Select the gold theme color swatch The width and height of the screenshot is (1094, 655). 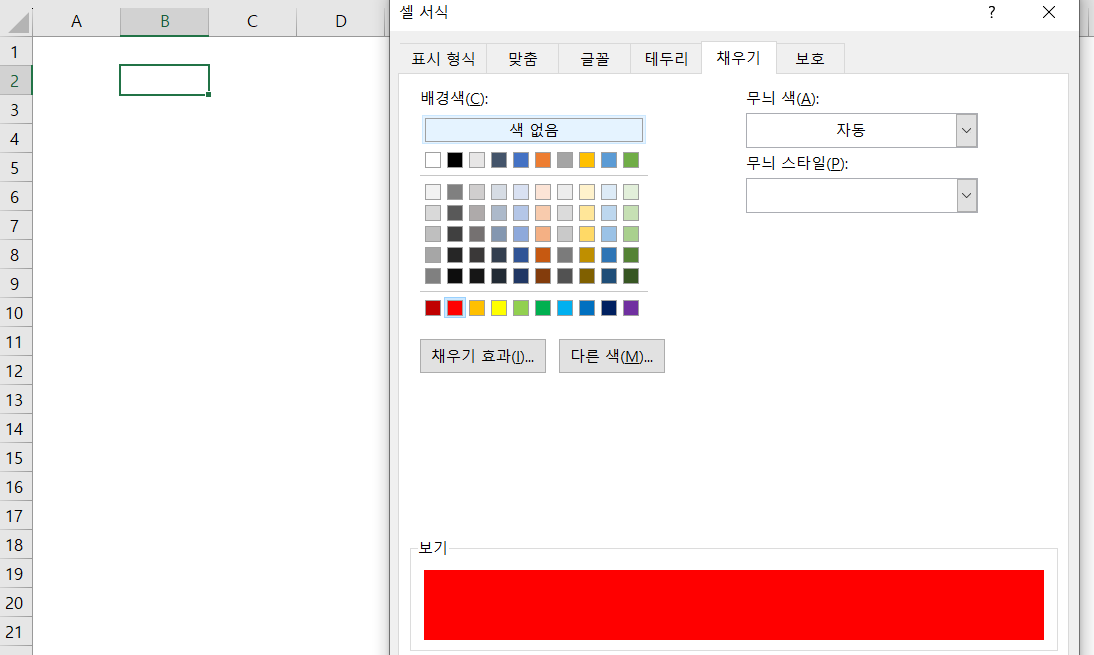587,160
